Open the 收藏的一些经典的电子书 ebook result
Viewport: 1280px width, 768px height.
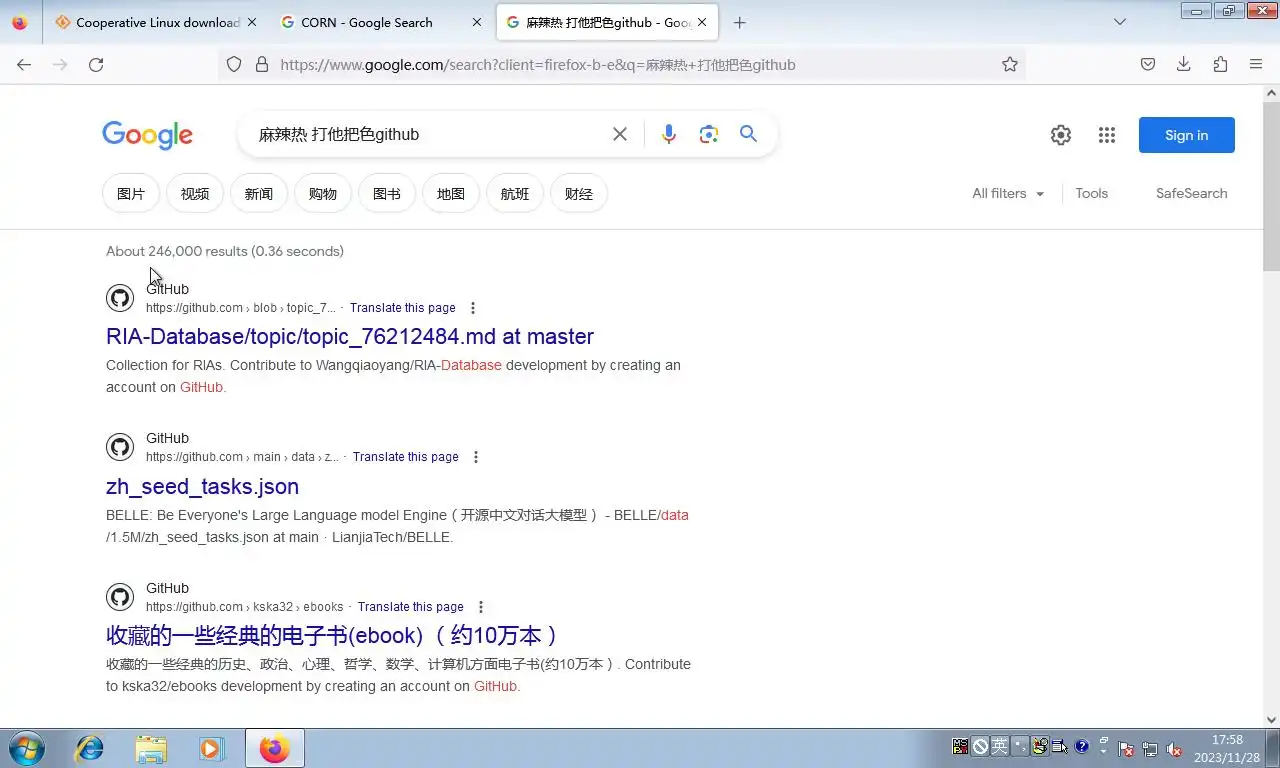pos(332,635)
